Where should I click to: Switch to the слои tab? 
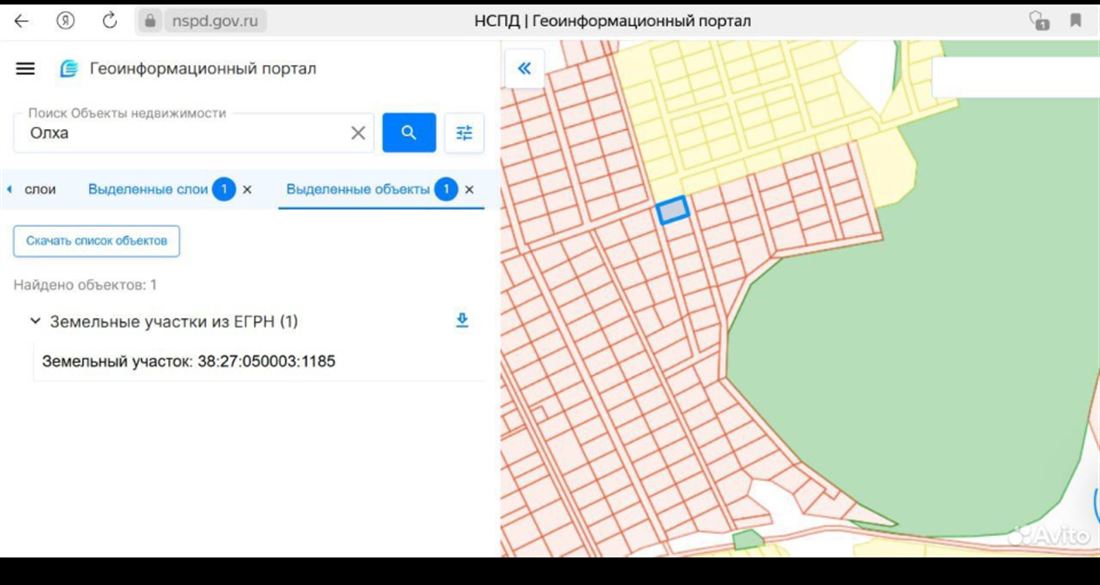coord(40,189)
